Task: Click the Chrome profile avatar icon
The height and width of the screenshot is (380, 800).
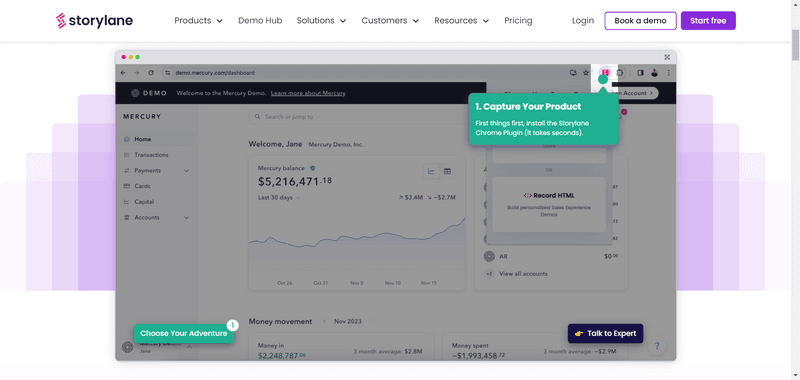Action: click(655, 73)
